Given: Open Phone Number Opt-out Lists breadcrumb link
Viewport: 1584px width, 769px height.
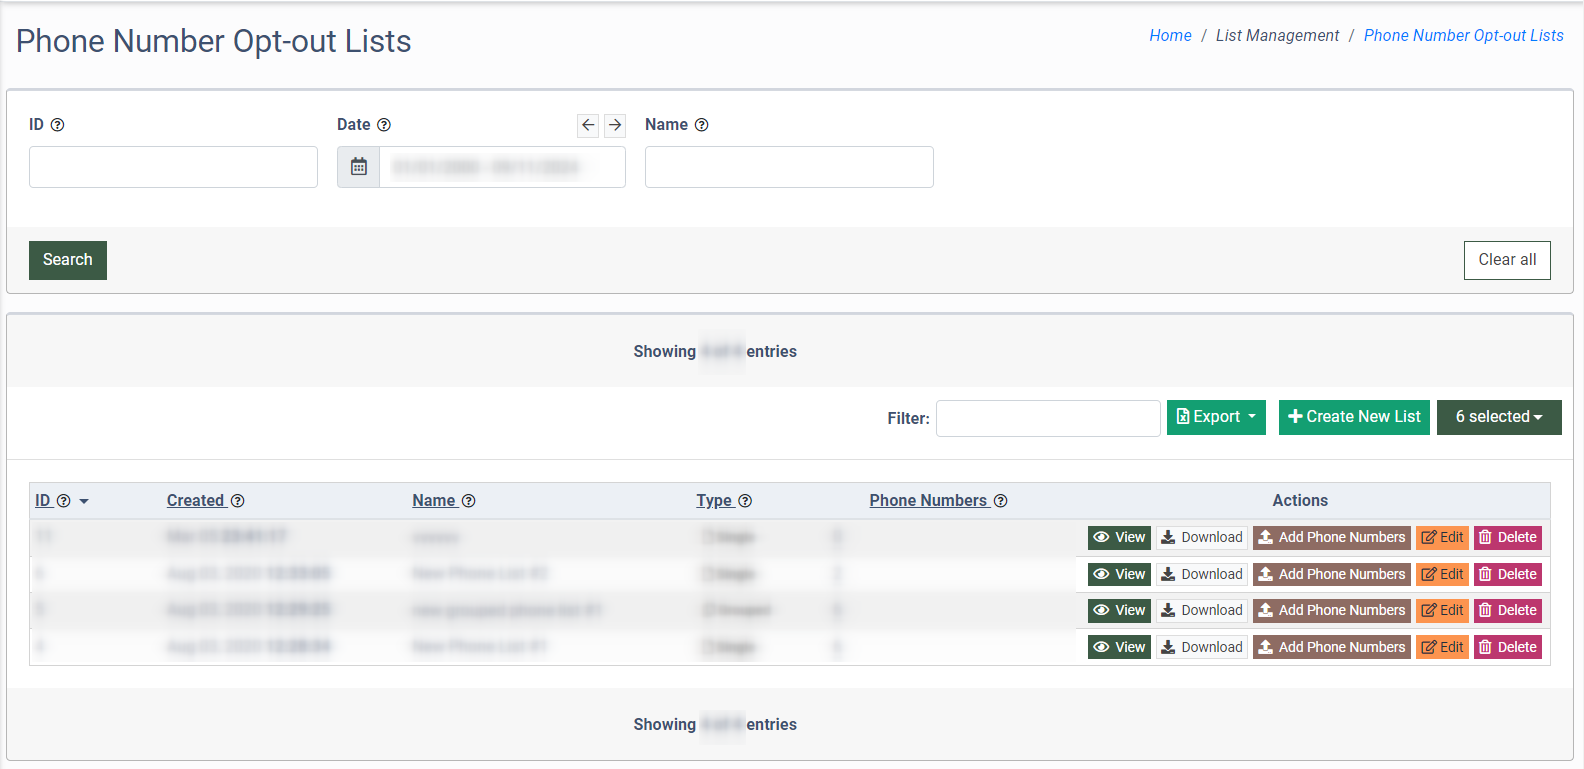Looking at the screenshot, I should point(1463,36).
